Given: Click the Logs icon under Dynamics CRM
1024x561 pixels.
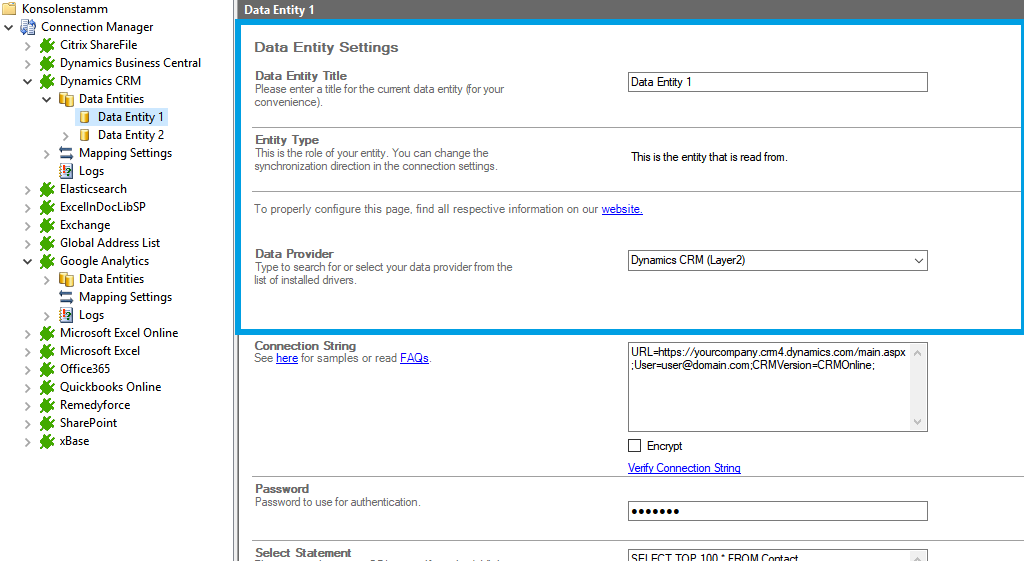Looking at the screenshot, I should pos(66,171).
